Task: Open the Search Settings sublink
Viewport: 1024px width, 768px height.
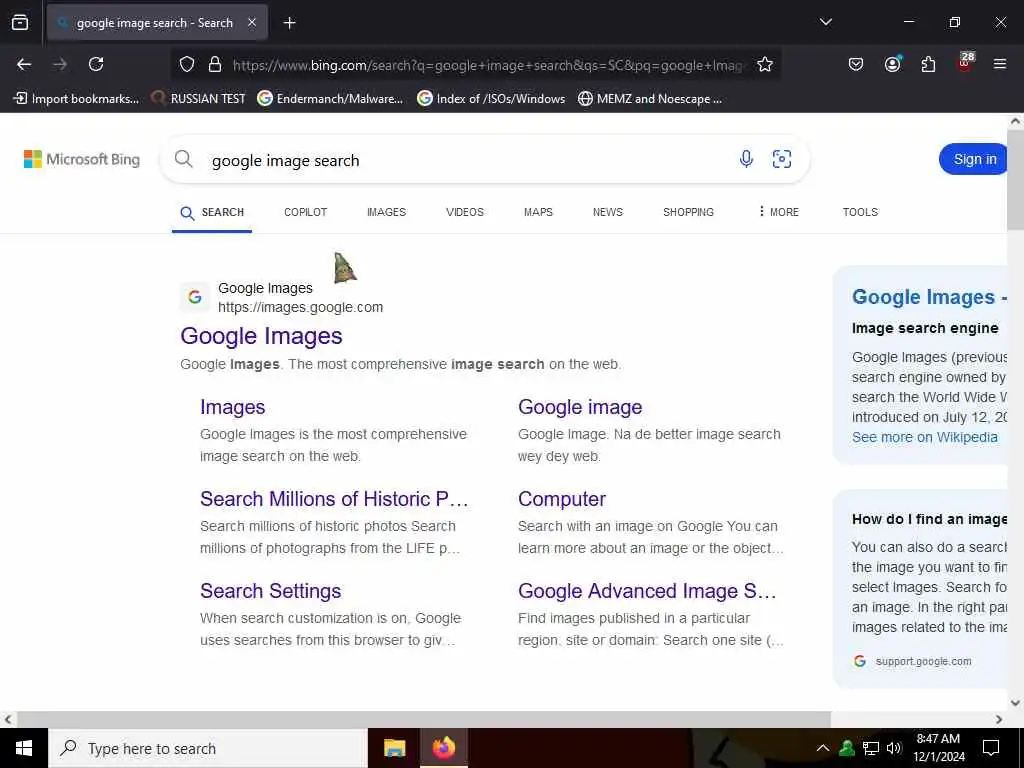Action: [270, 591]
